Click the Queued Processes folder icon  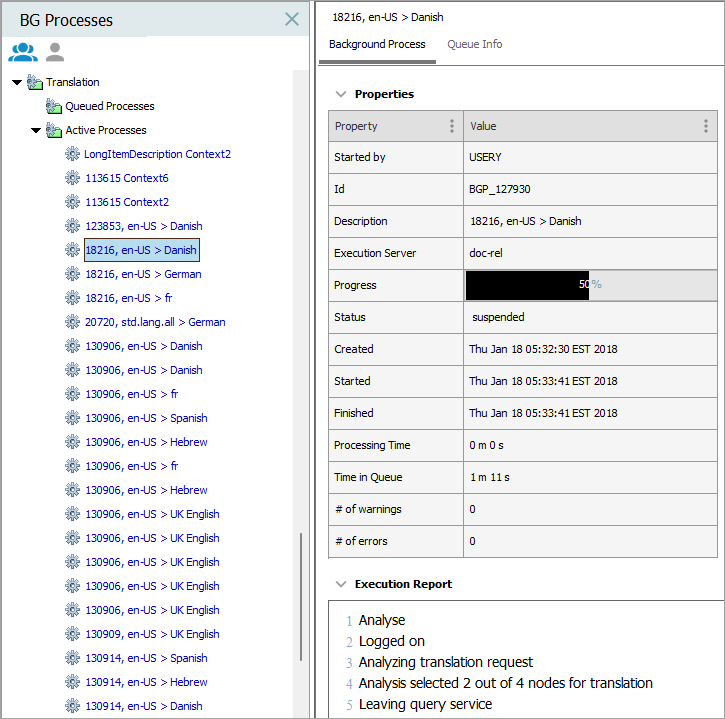click(x=54, y=106)
